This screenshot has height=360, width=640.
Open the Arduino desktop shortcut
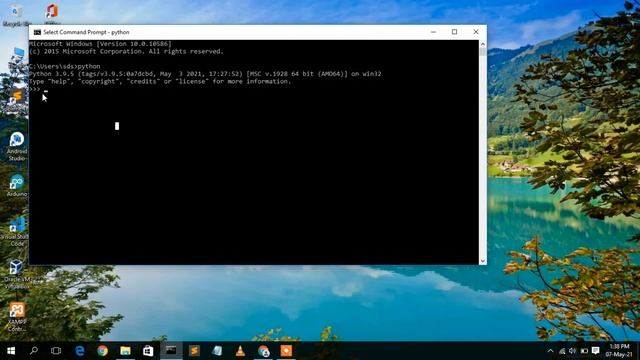(x=17, y=185)
